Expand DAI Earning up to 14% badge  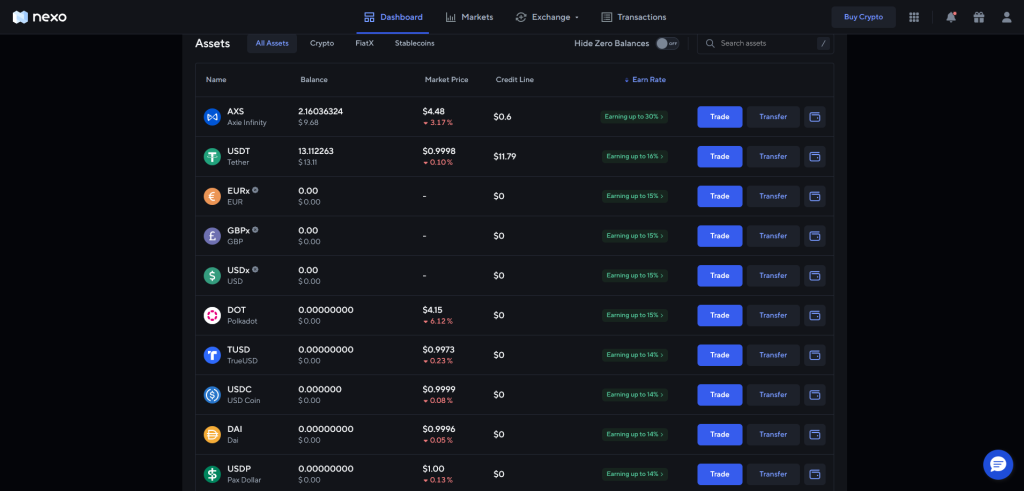(x=635, y=434)
